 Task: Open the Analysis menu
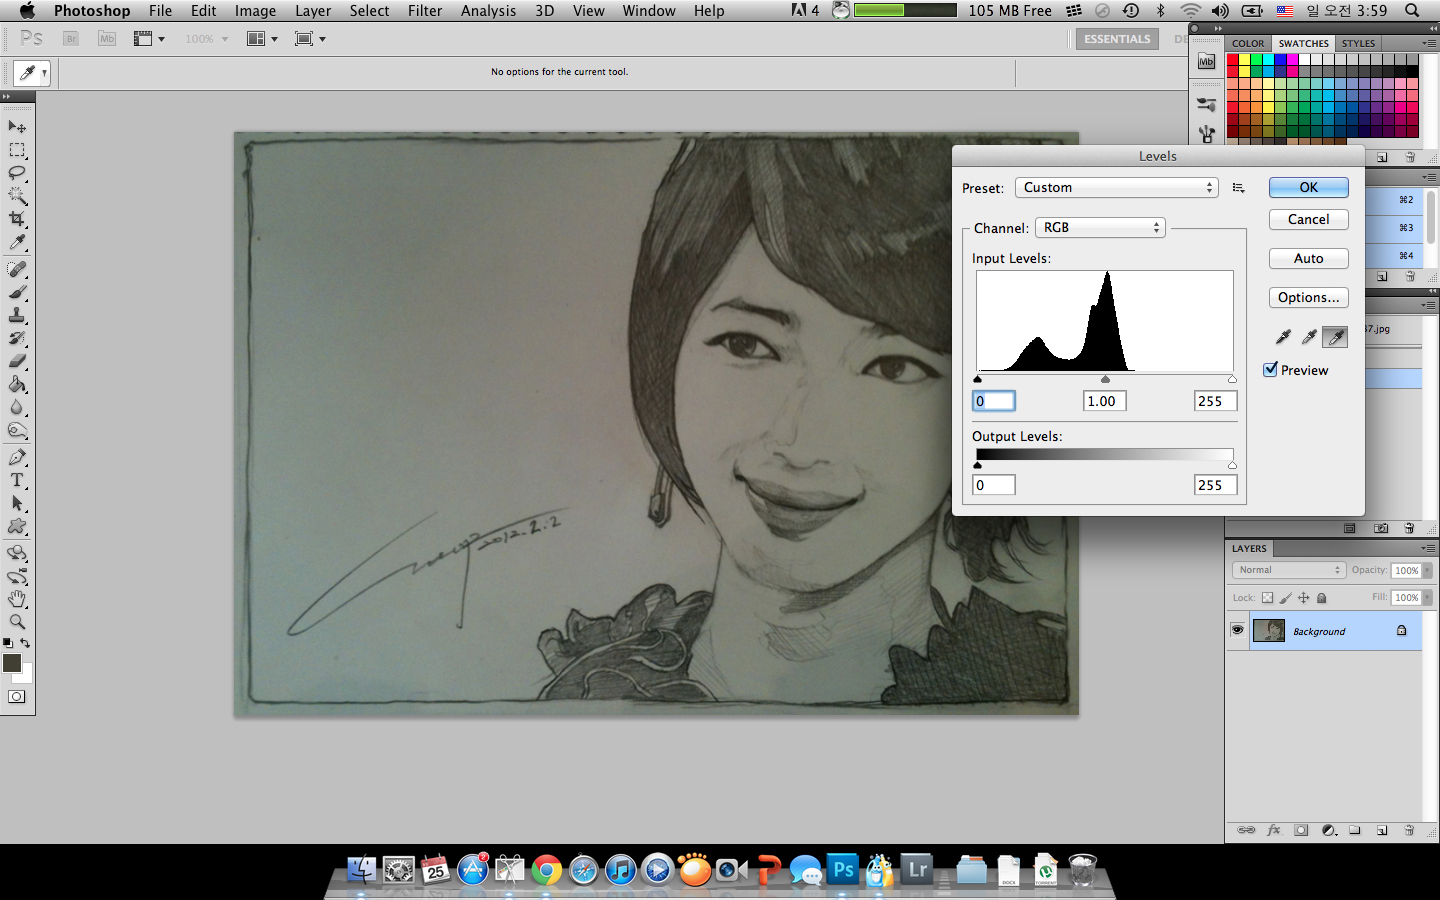click(488, 10)
